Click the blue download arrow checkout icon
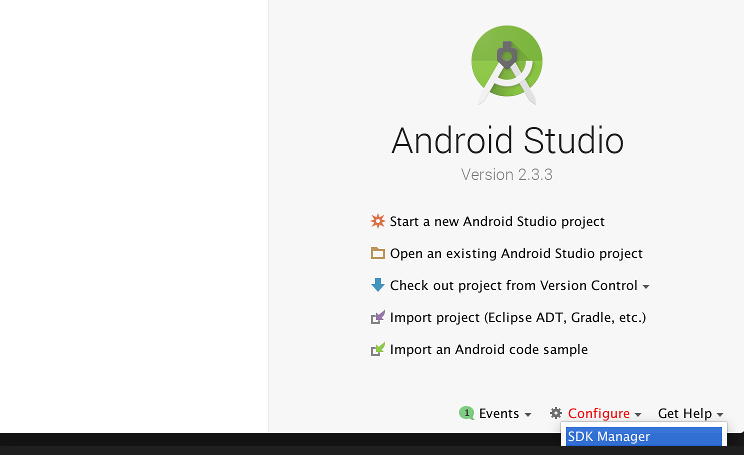The height and width of the screenshot is (455, 744). click(x=377, y=285)
